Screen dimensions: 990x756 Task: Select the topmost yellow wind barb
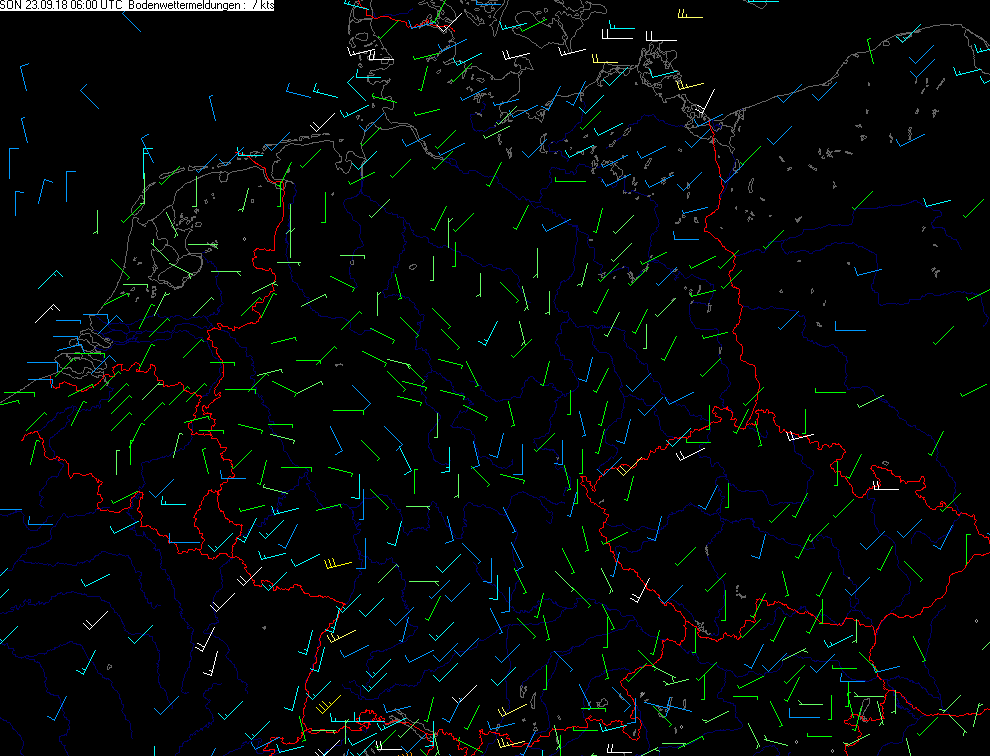click(688, 16)
